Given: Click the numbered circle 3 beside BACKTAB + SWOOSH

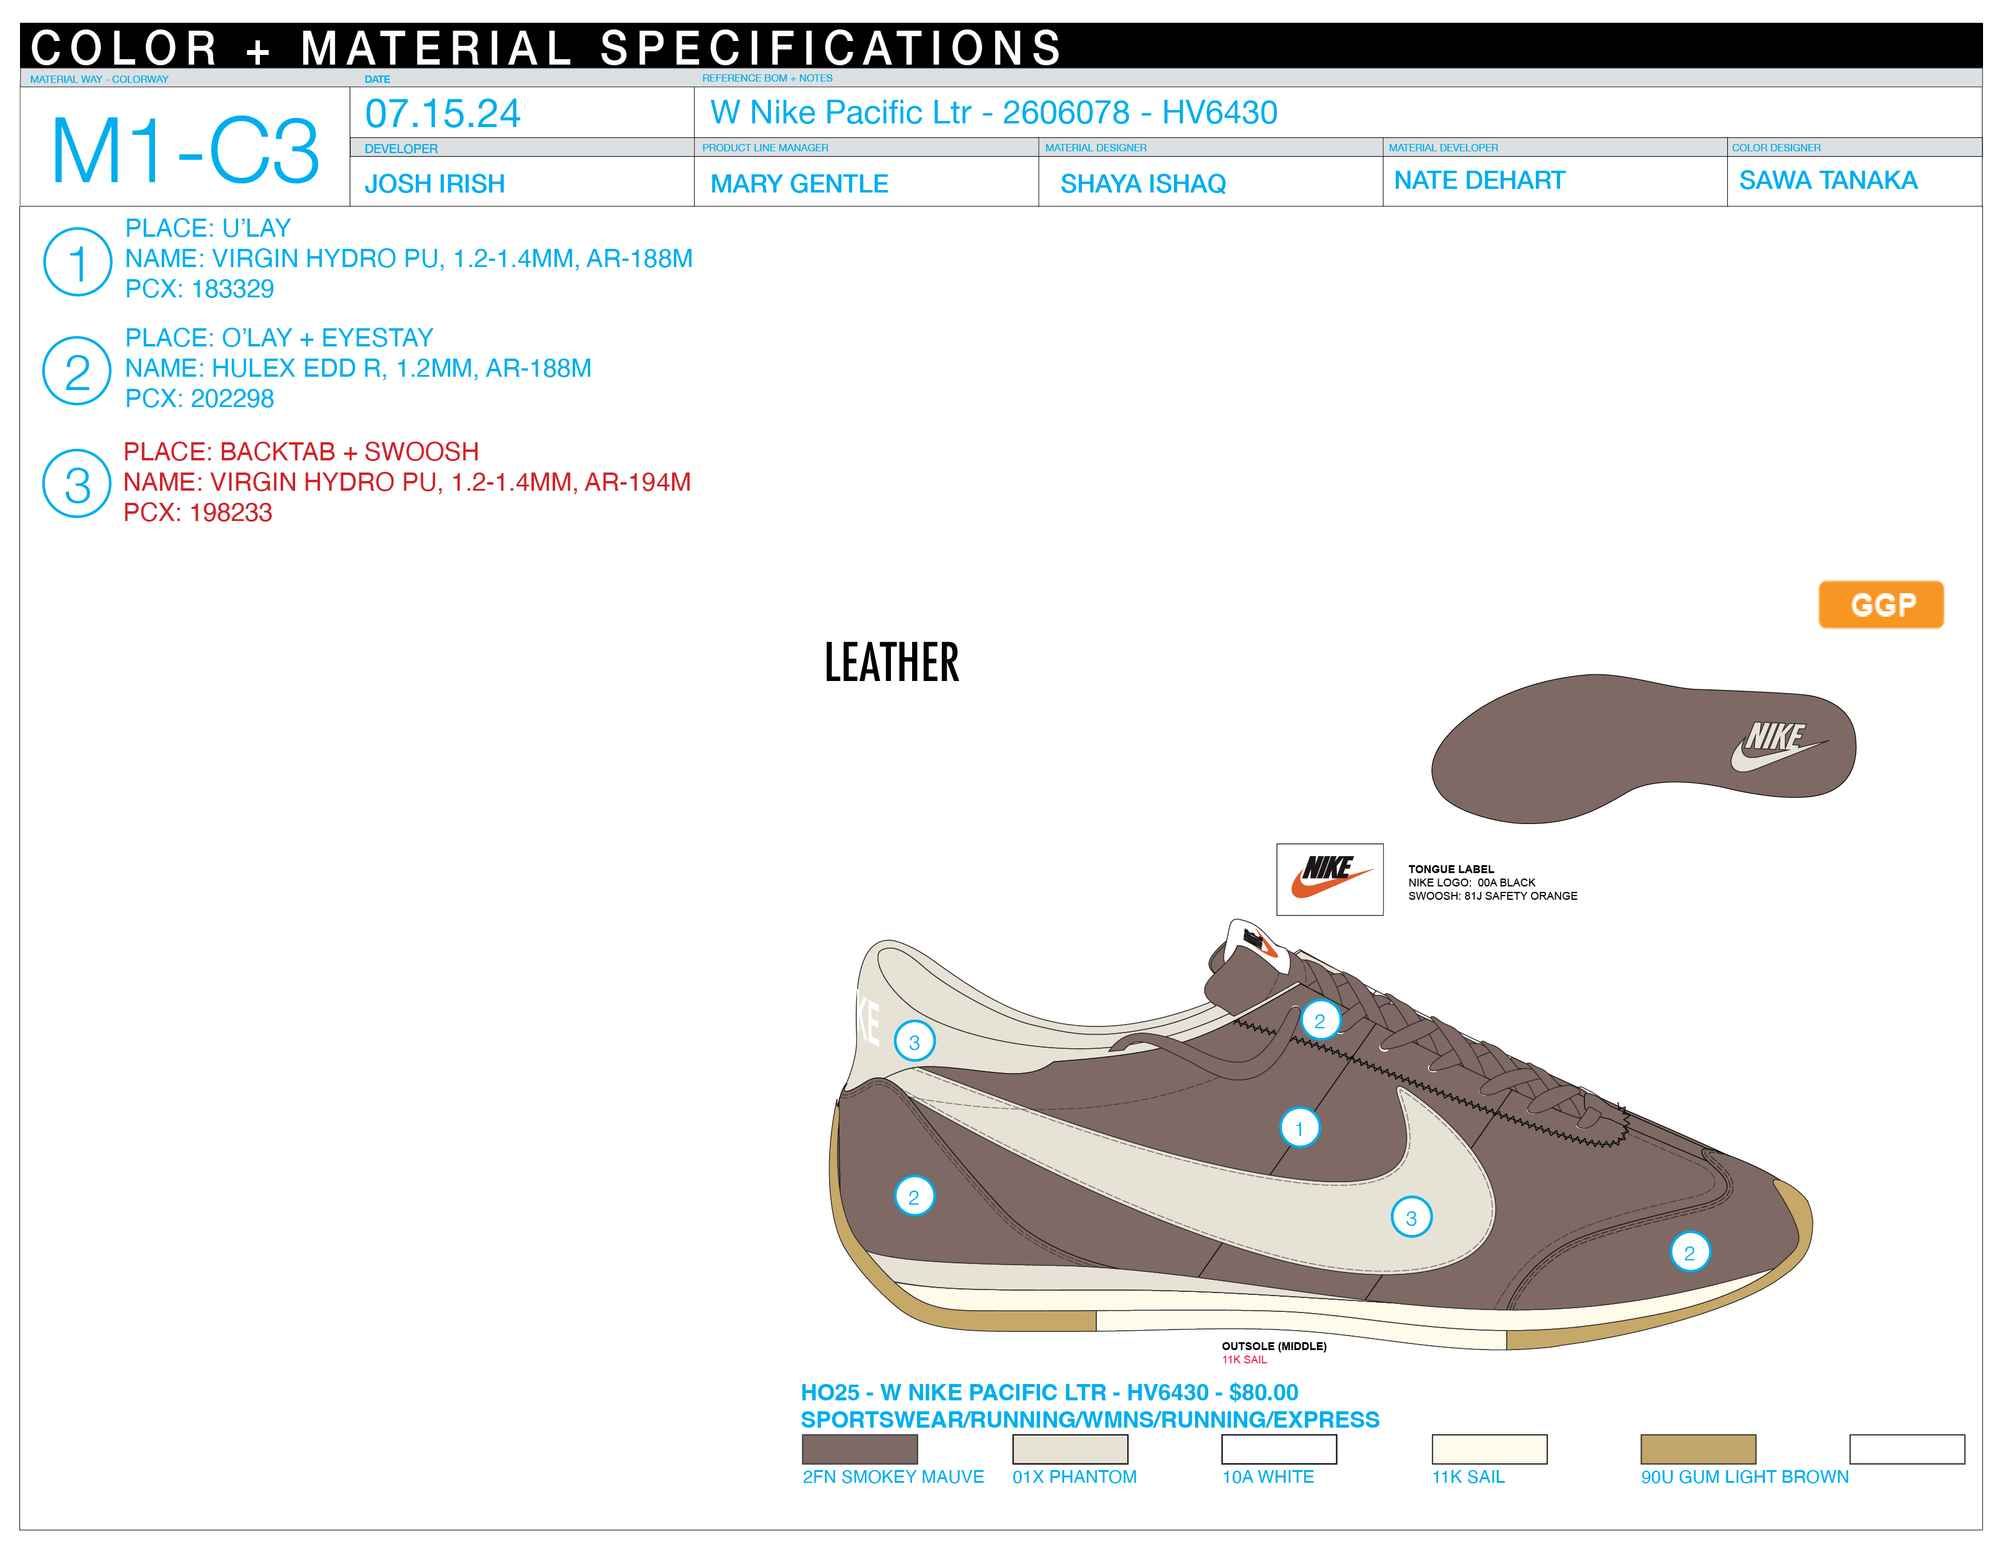Looking at the screenshot, I should (x=77, y=484).
